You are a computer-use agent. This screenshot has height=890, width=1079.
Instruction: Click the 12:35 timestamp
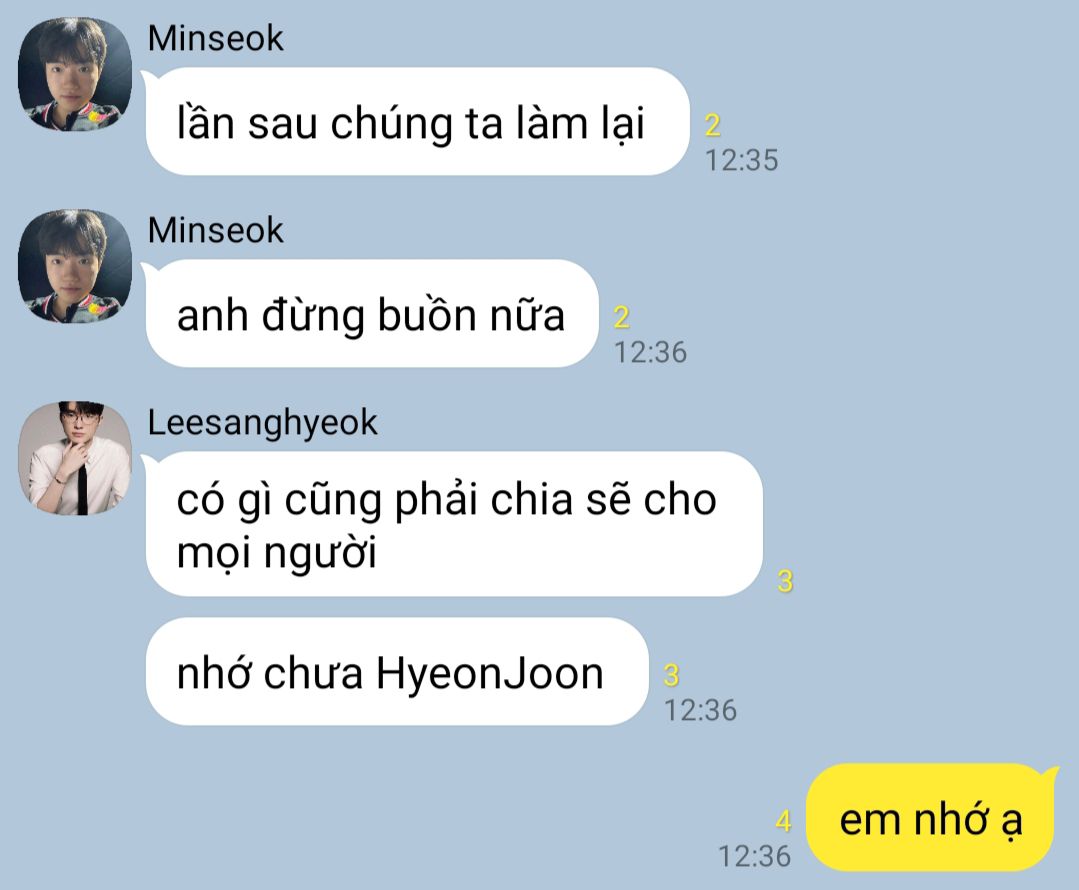pyautogui.click(x=742, y=160)
